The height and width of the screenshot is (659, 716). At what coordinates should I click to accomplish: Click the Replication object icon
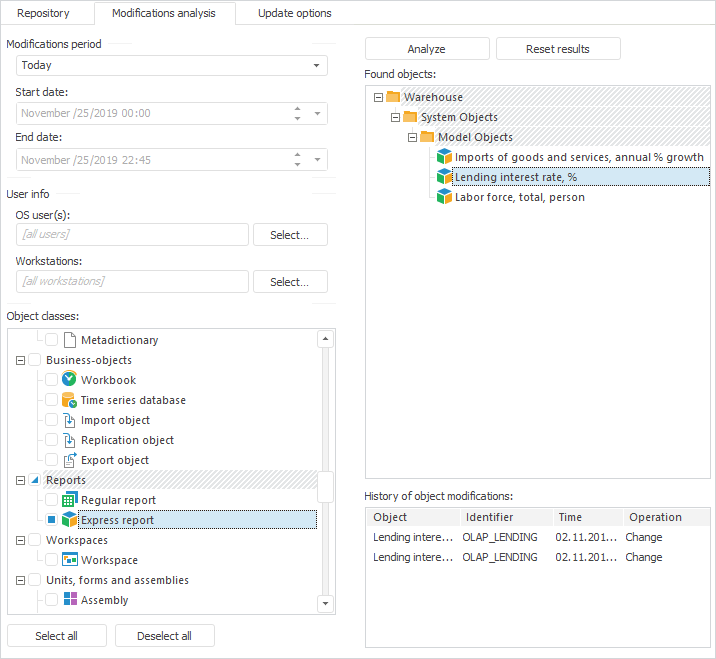(69, 440)
